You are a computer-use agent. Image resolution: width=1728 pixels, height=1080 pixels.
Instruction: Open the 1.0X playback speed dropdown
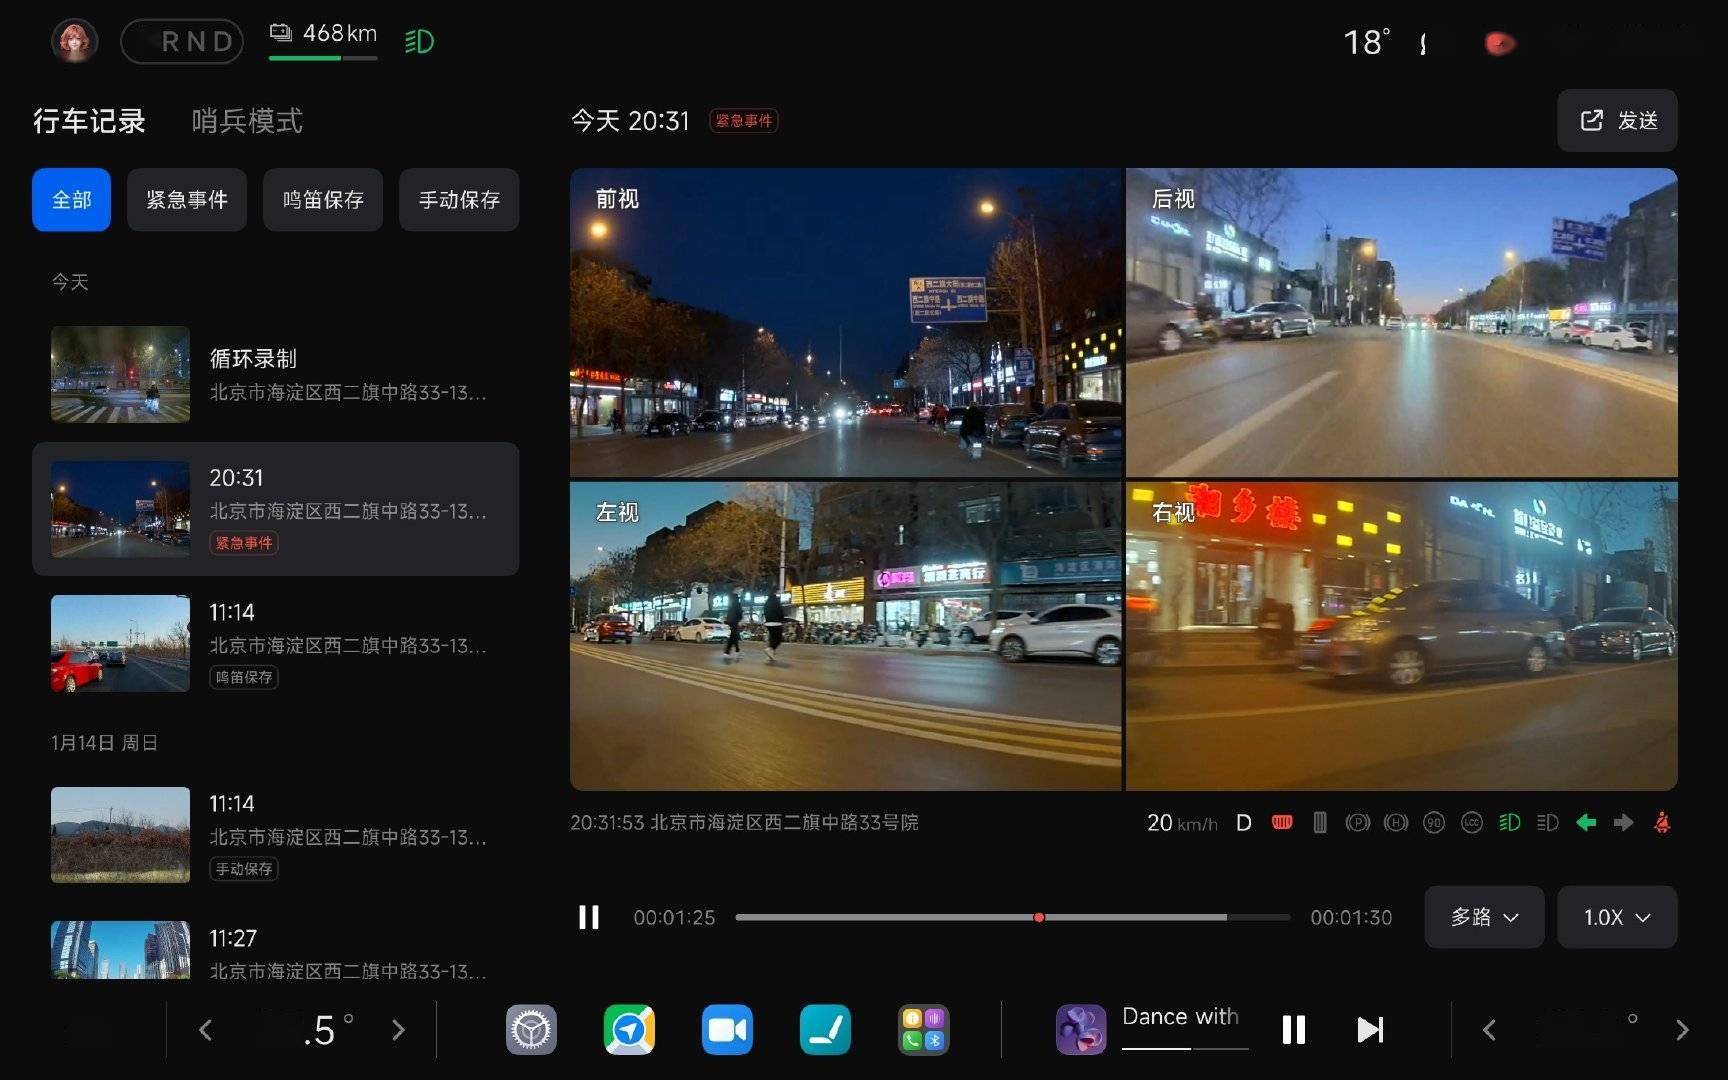1617,917
